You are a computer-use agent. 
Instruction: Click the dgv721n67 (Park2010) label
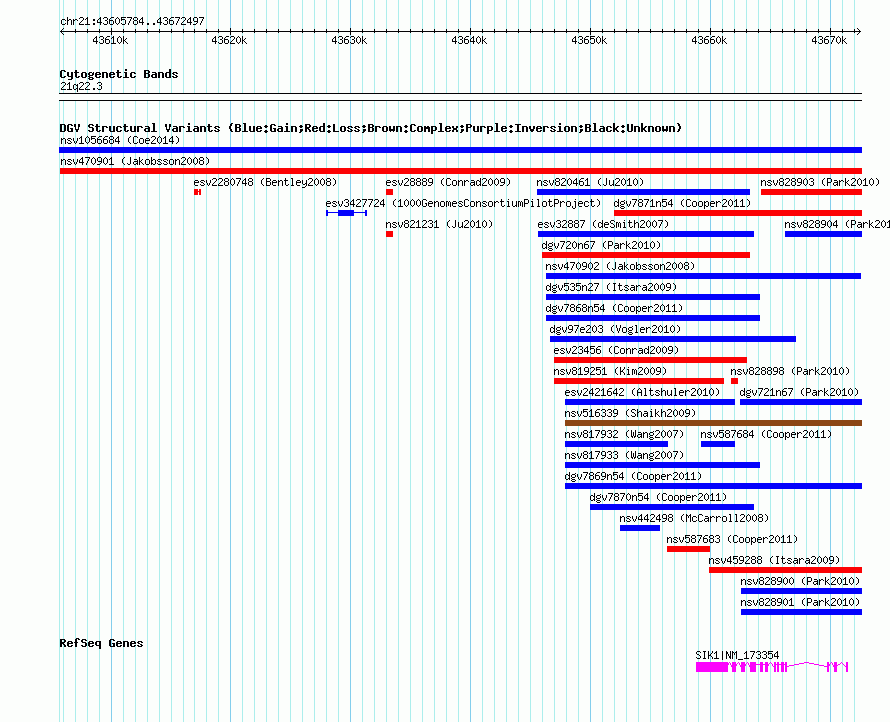tap(799, 392)
